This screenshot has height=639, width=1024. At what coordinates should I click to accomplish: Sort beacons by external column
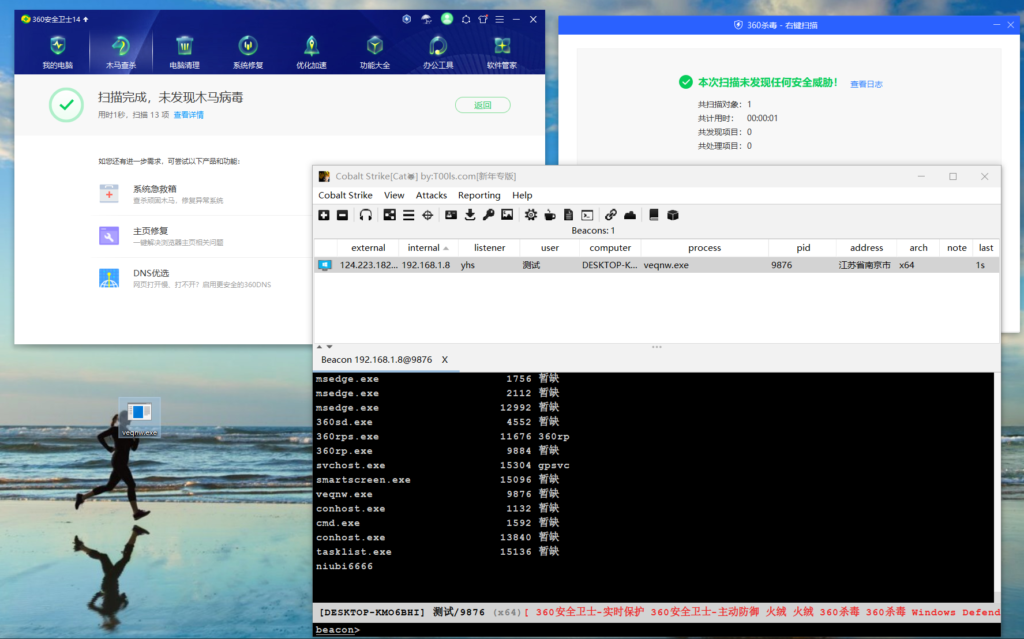368,248
